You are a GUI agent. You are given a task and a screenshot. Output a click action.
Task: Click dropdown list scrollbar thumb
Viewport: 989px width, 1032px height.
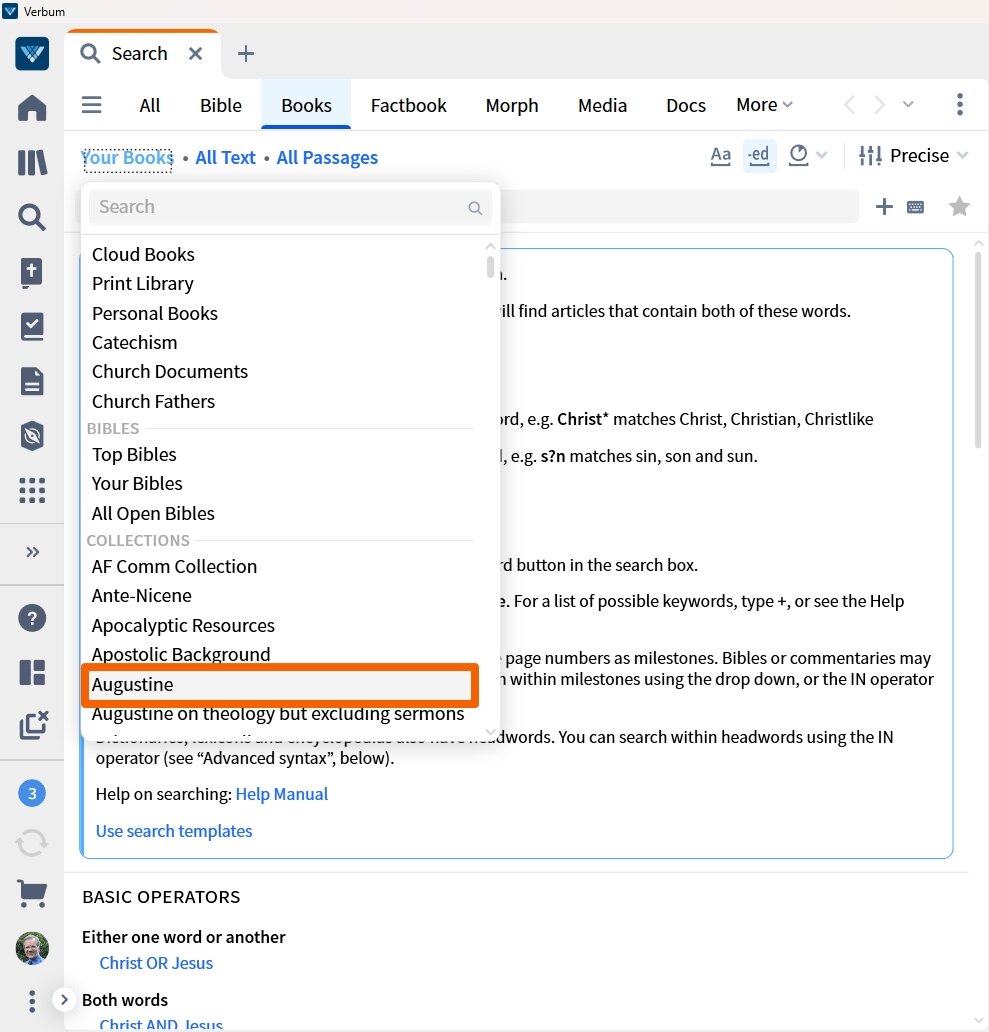tap(490, 267)
